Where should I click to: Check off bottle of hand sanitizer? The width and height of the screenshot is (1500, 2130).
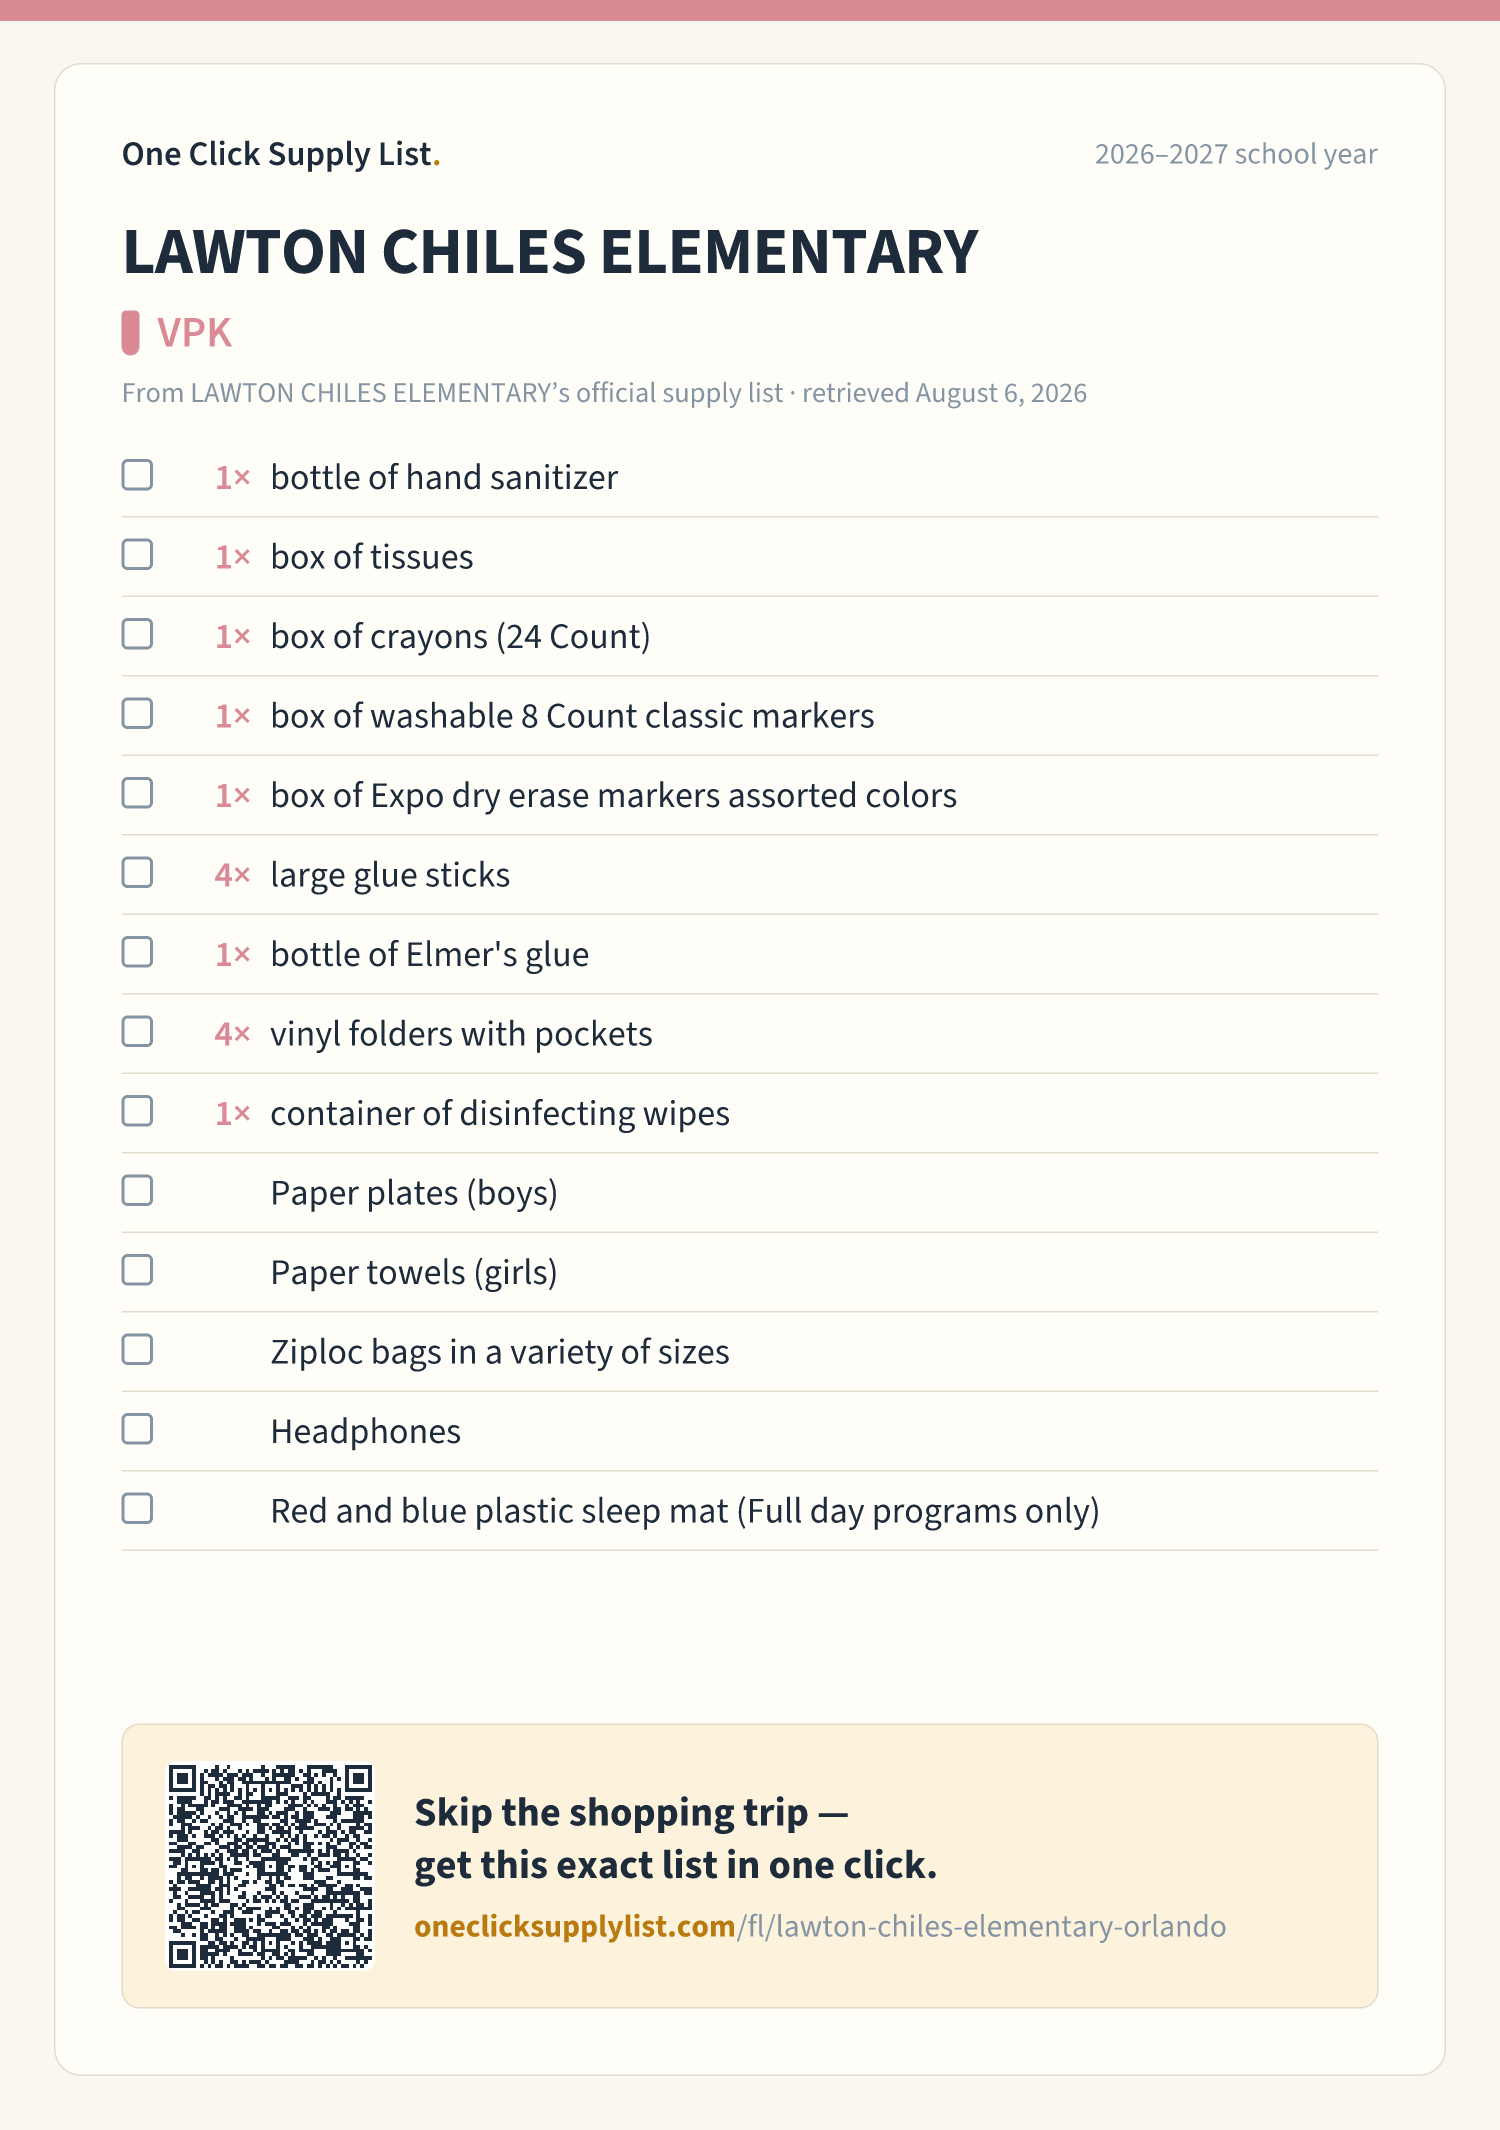click(137, 475)
